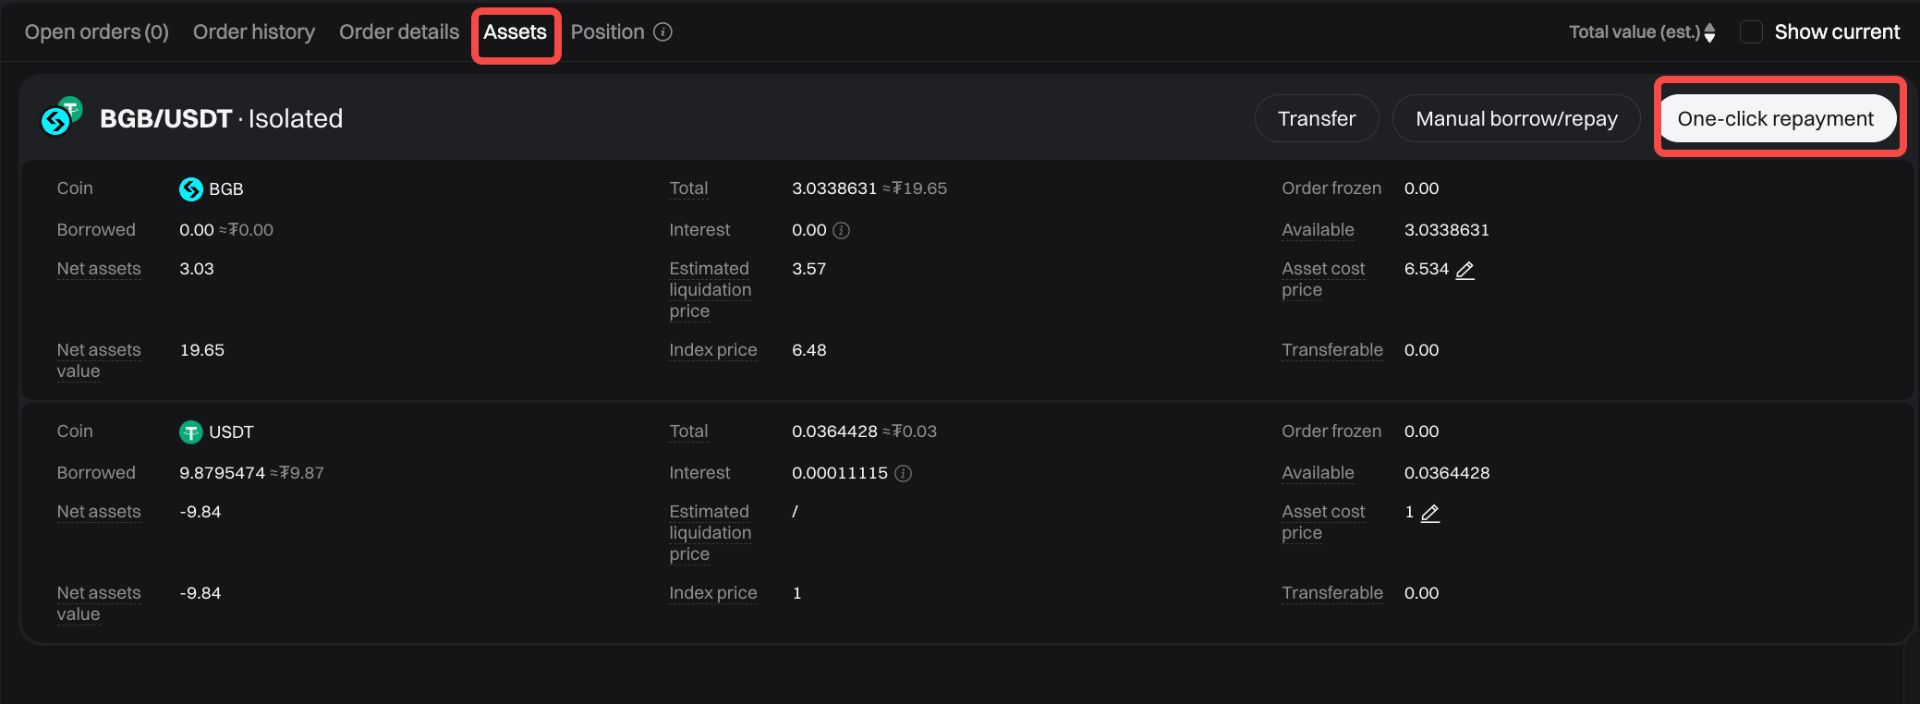Click the Transfer button

1317,119
